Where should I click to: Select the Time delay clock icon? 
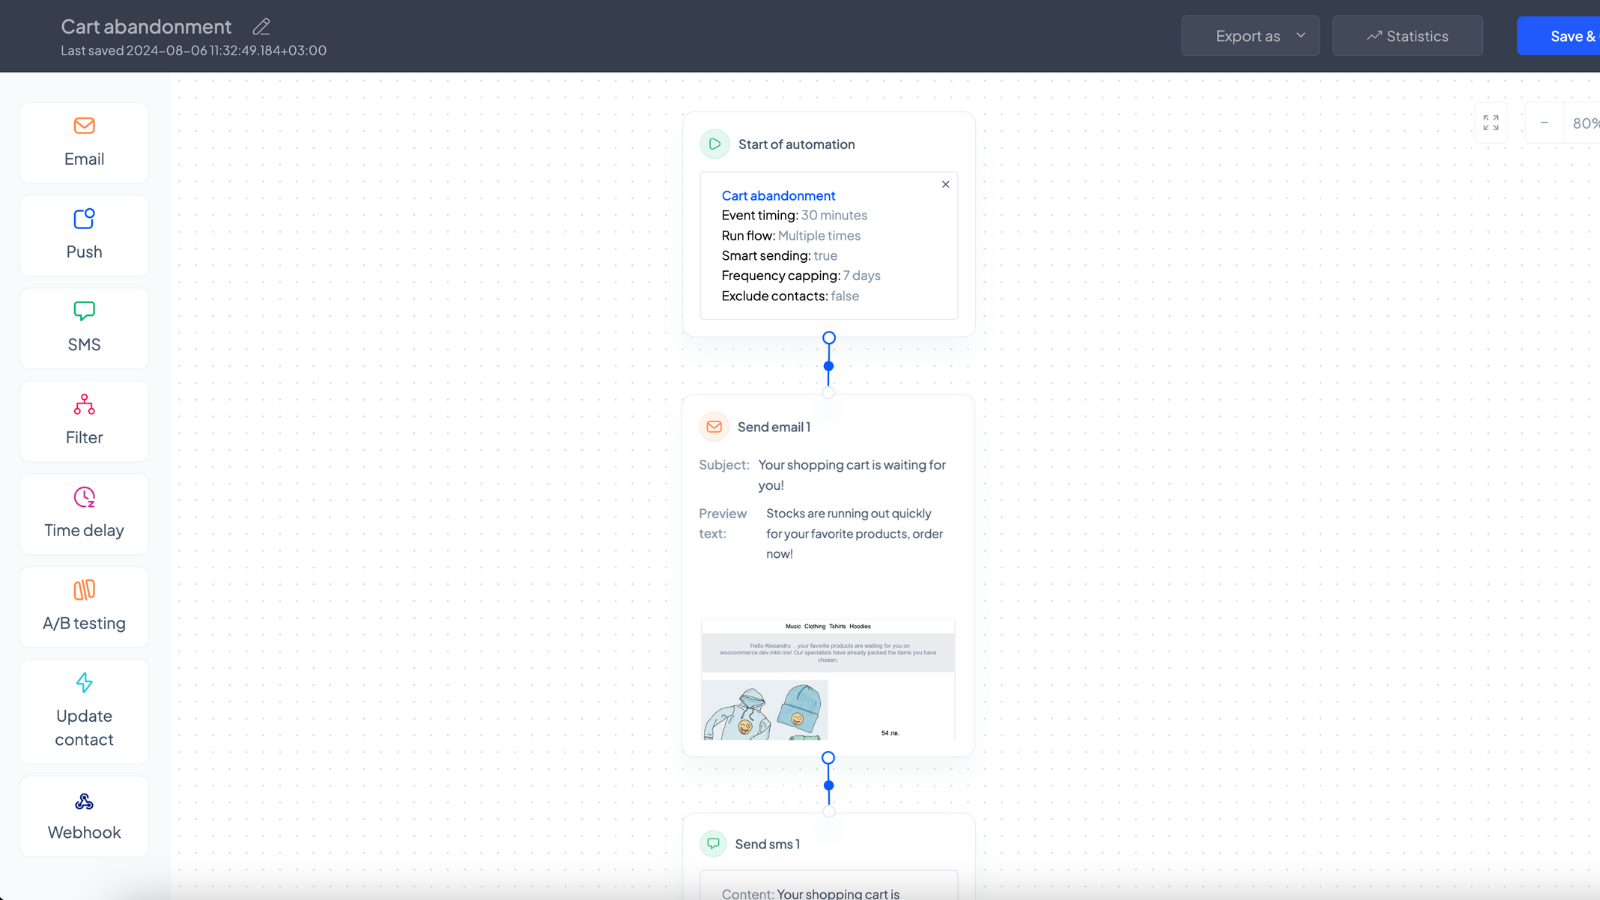(84, 497)
